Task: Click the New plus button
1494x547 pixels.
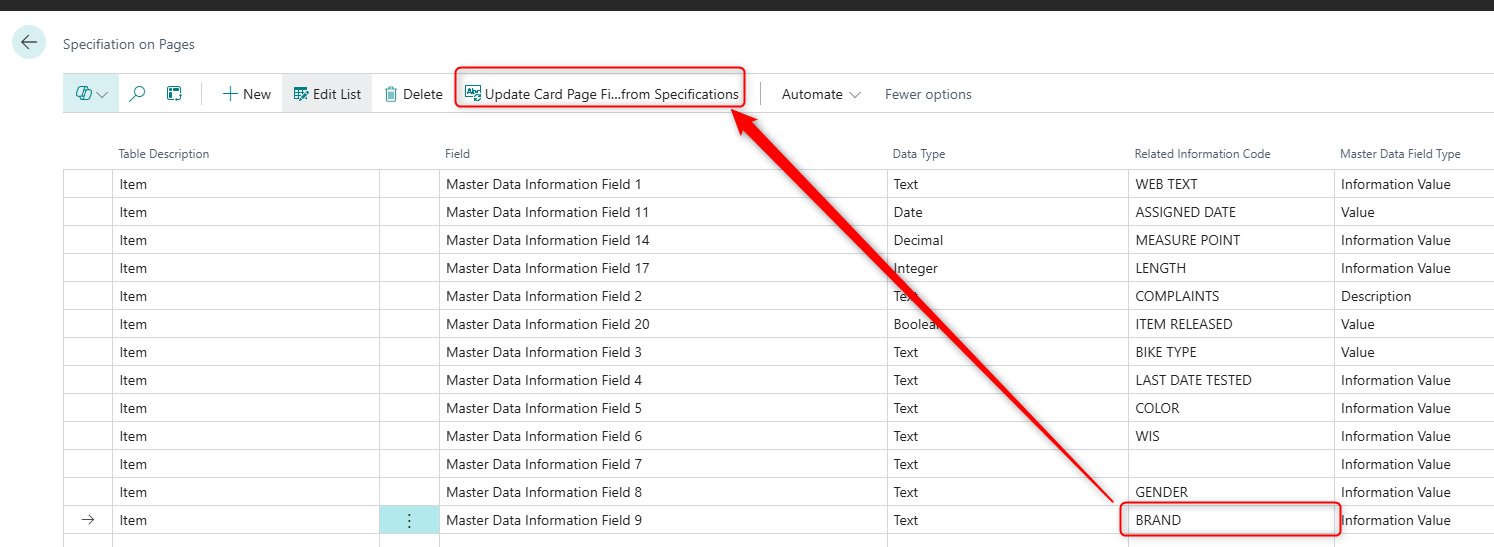Action: pos(246,94)
